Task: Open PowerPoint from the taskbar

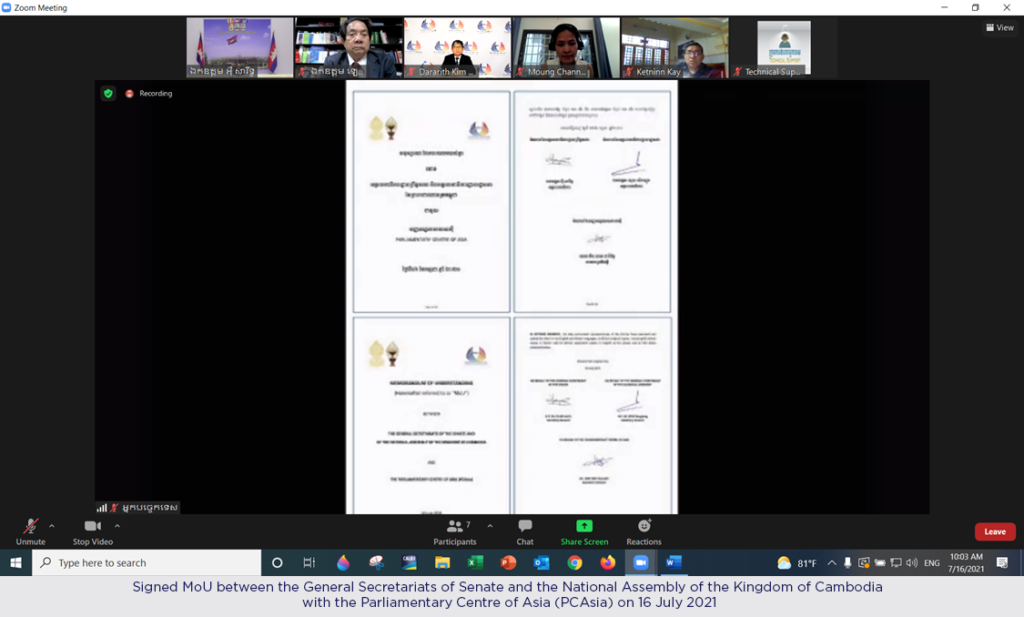Action: pyautogui.click(x=509, y=563)
